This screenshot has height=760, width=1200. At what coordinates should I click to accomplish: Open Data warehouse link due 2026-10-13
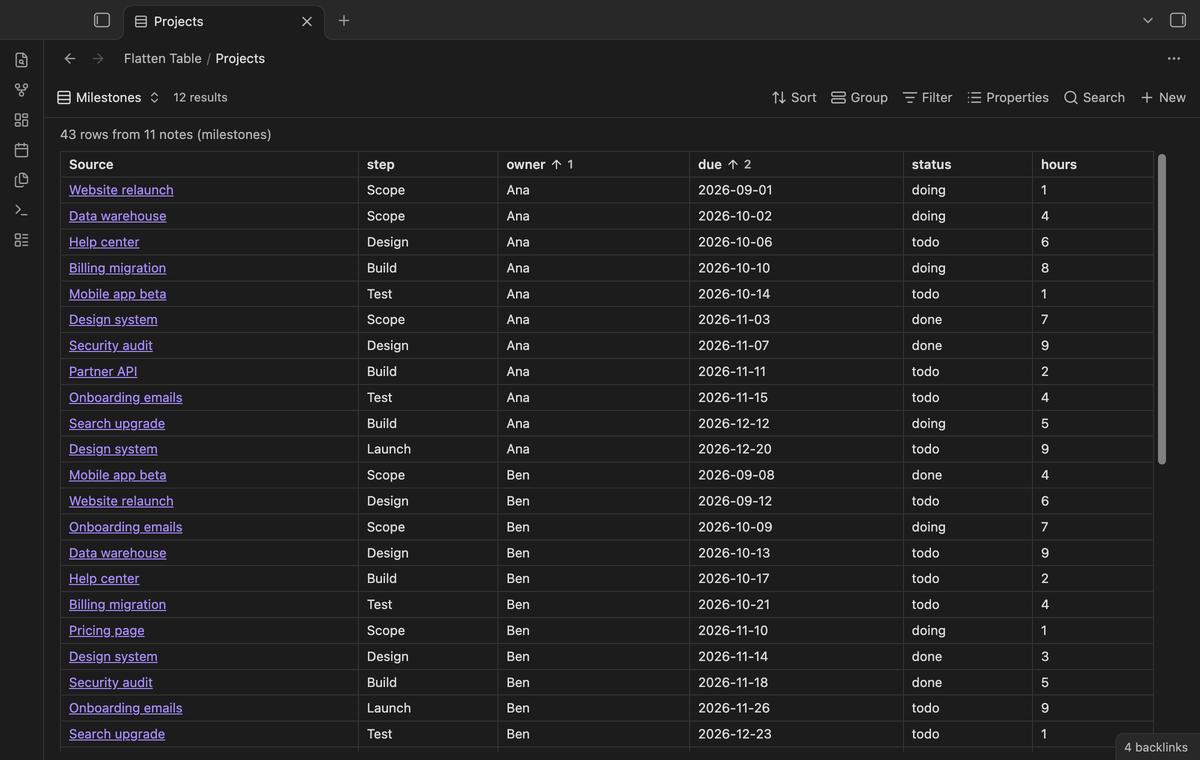pos(117,553)
